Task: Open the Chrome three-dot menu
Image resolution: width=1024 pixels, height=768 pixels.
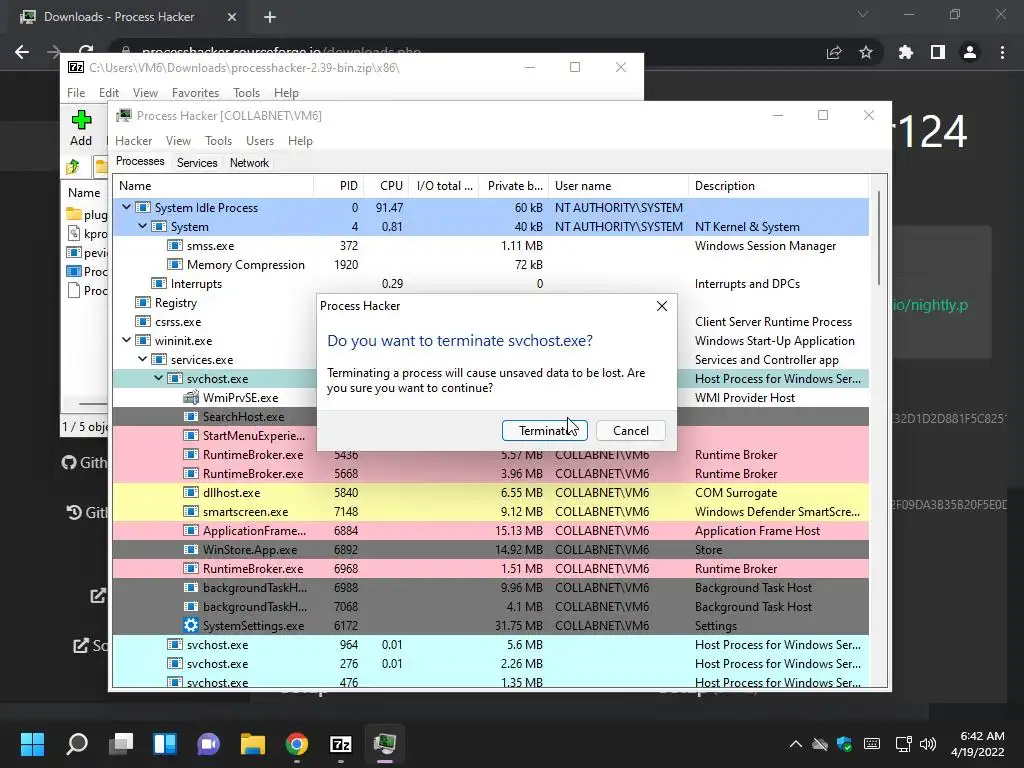Action: click(x=1002, y=52)
